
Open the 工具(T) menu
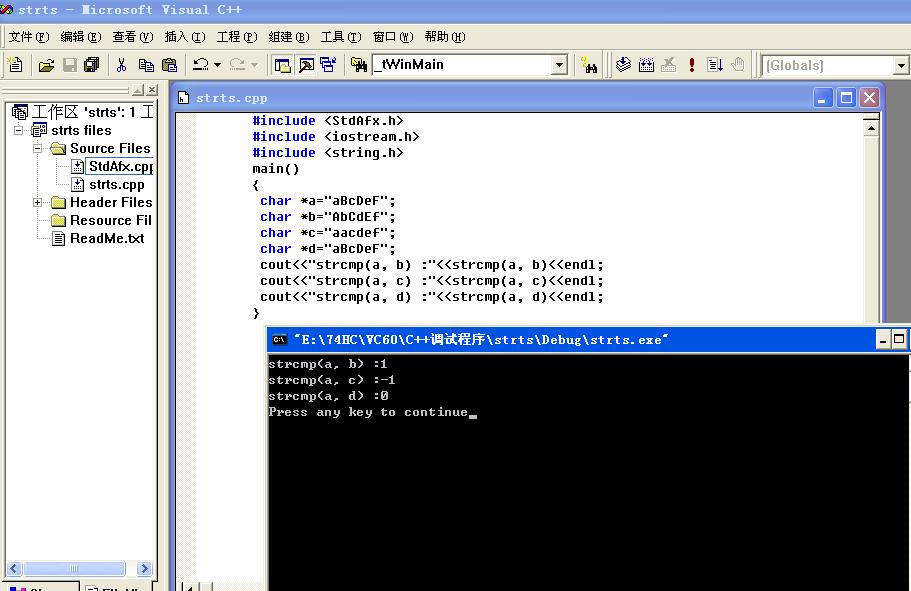341,37
